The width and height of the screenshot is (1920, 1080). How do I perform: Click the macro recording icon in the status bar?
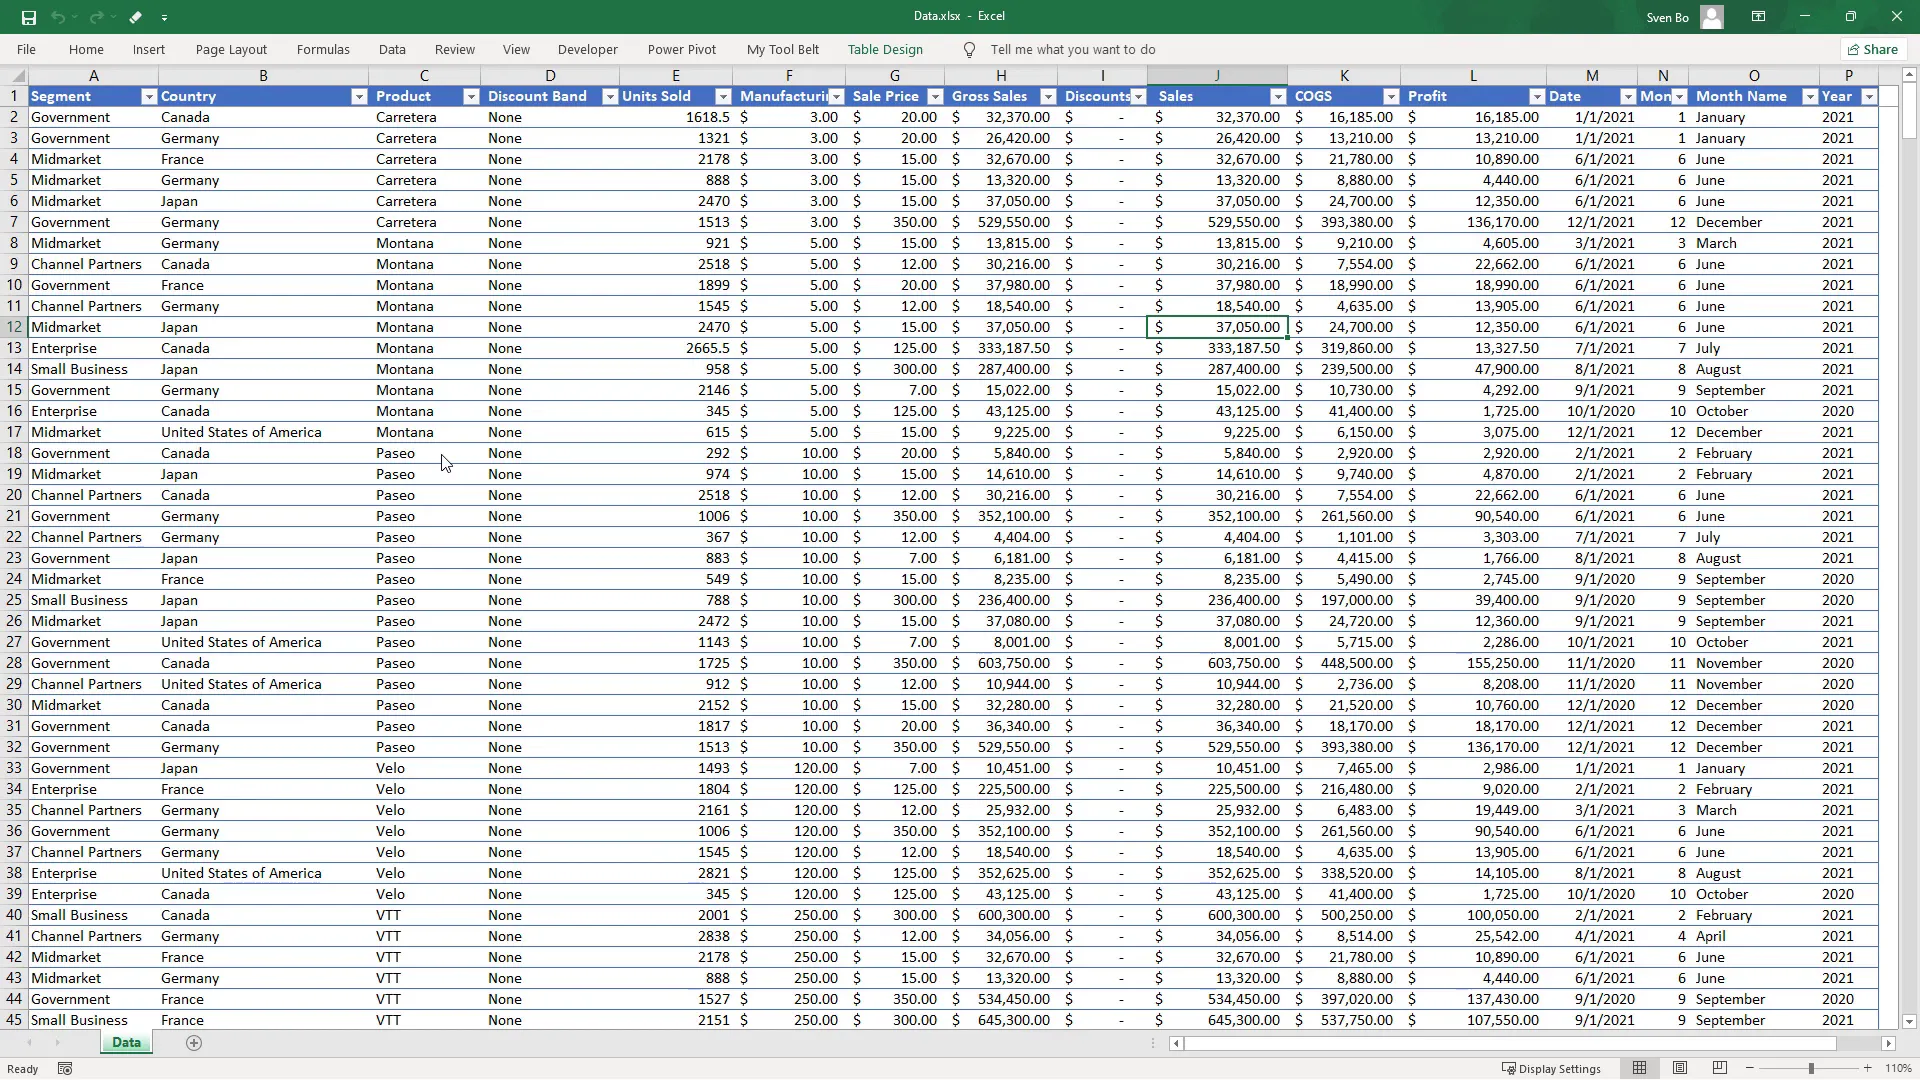tap(65, 1069)
